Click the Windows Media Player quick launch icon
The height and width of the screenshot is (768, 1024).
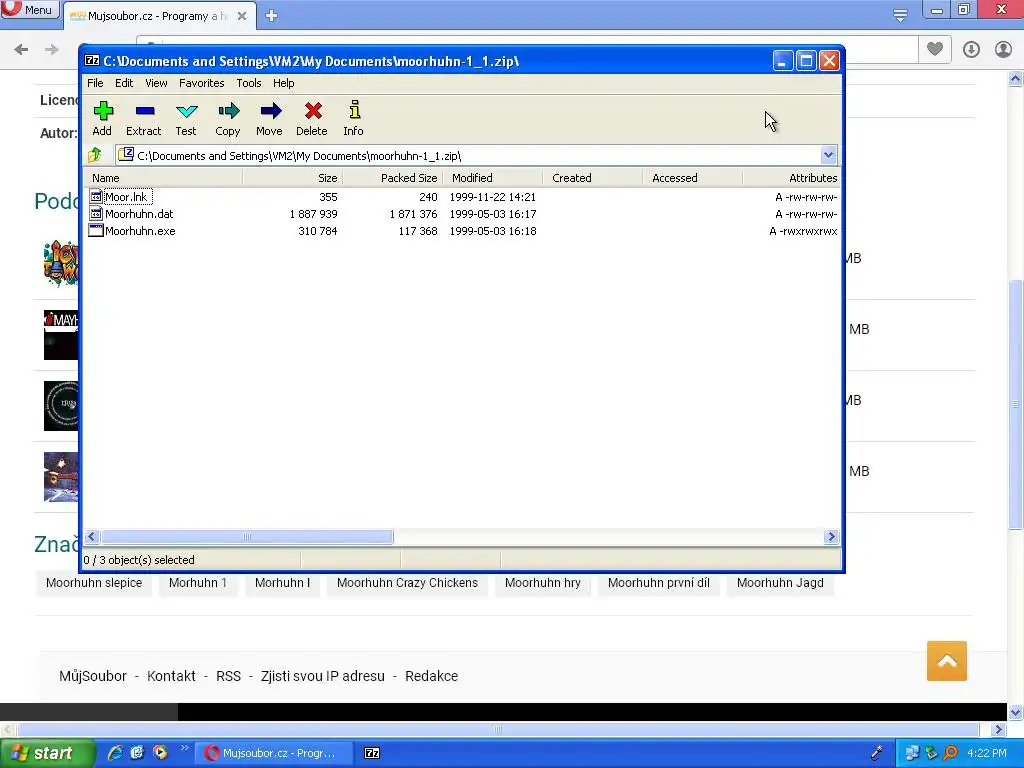pos(160,752)
